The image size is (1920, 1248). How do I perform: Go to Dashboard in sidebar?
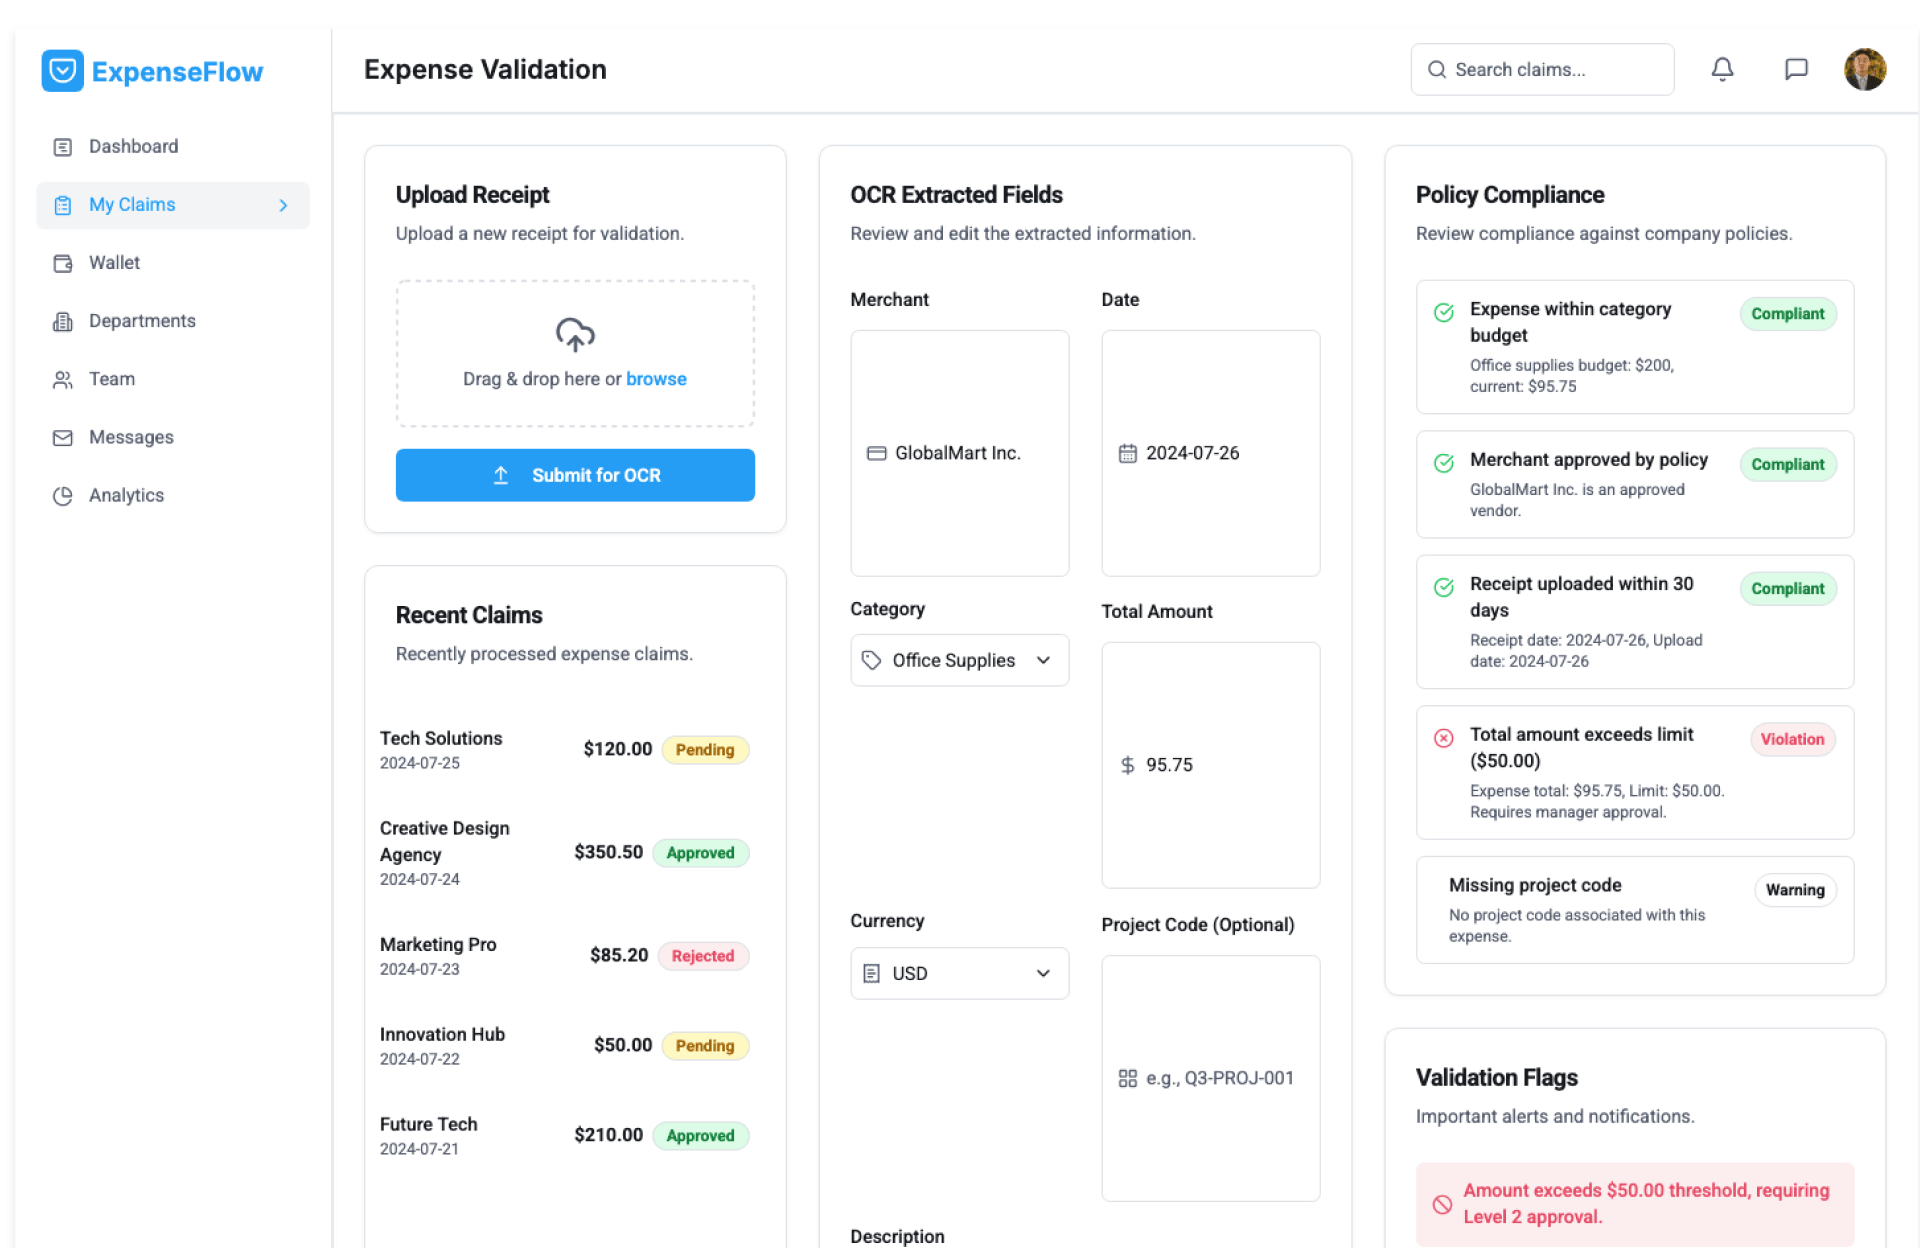133,147
